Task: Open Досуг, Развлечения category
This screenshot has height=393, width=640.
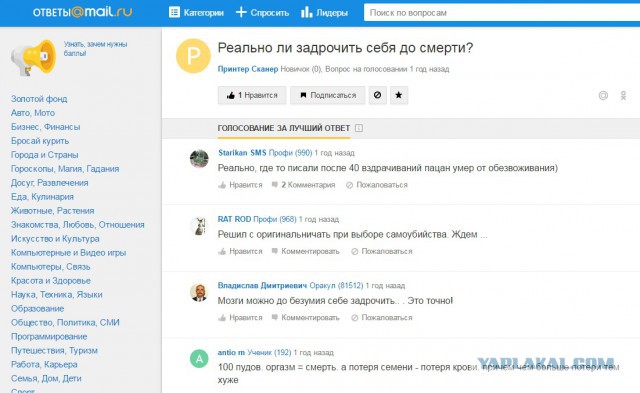Action: tap(50, 183)
